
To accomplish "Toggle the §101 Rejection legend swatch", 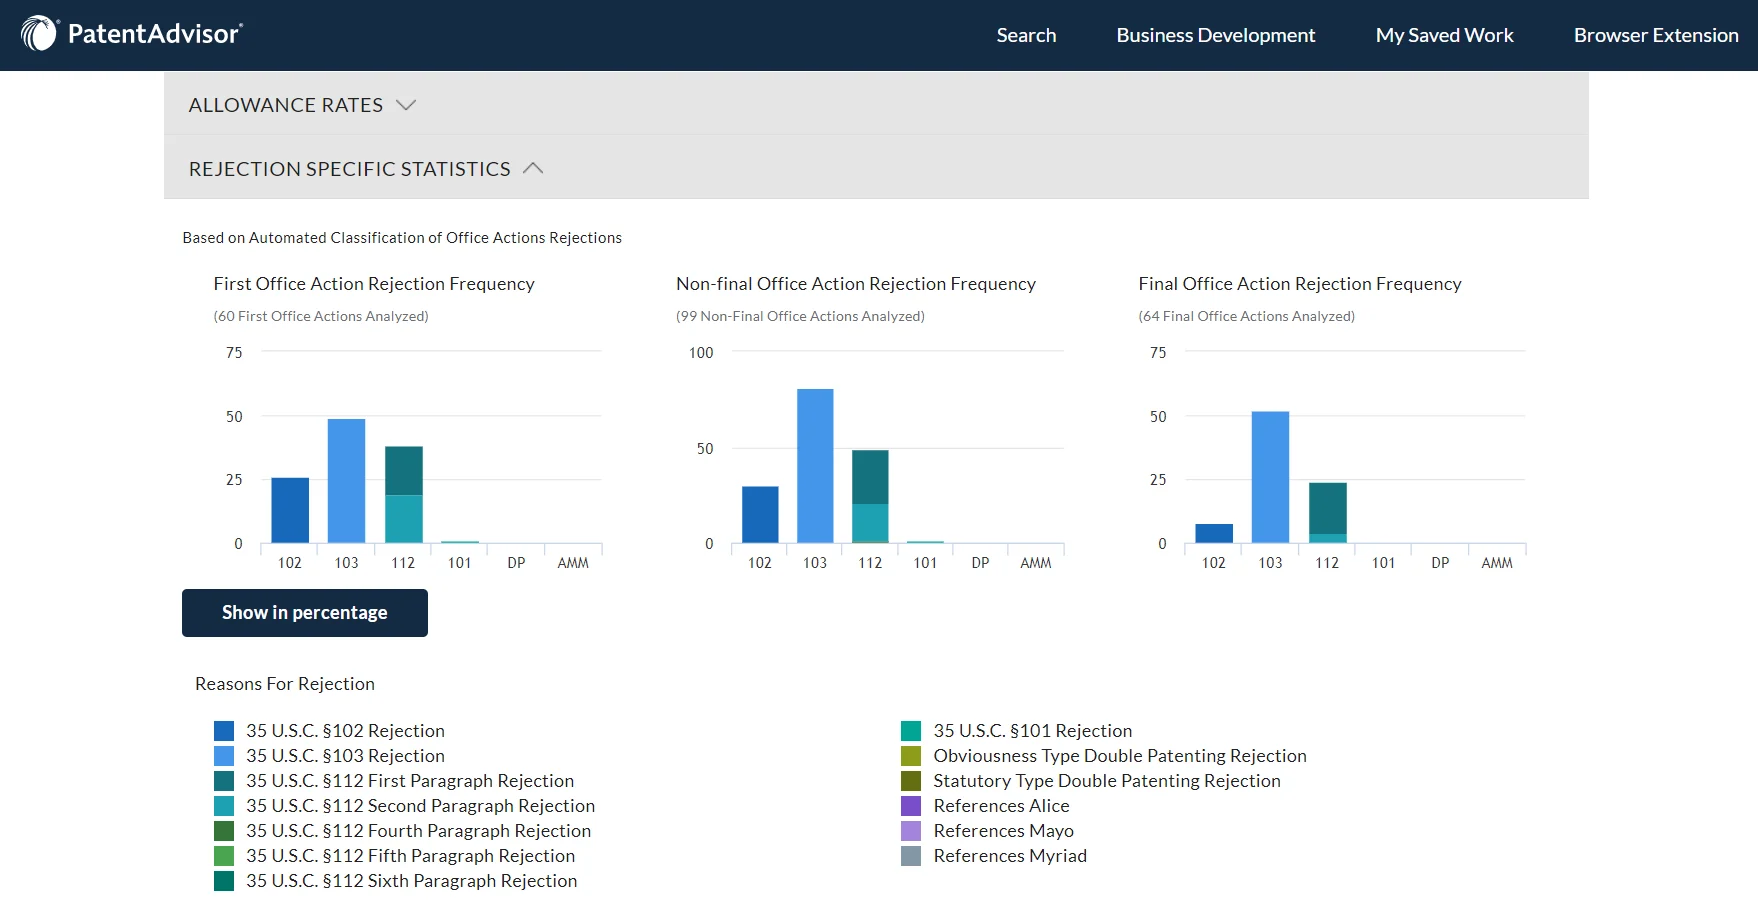I will [911, 731].
